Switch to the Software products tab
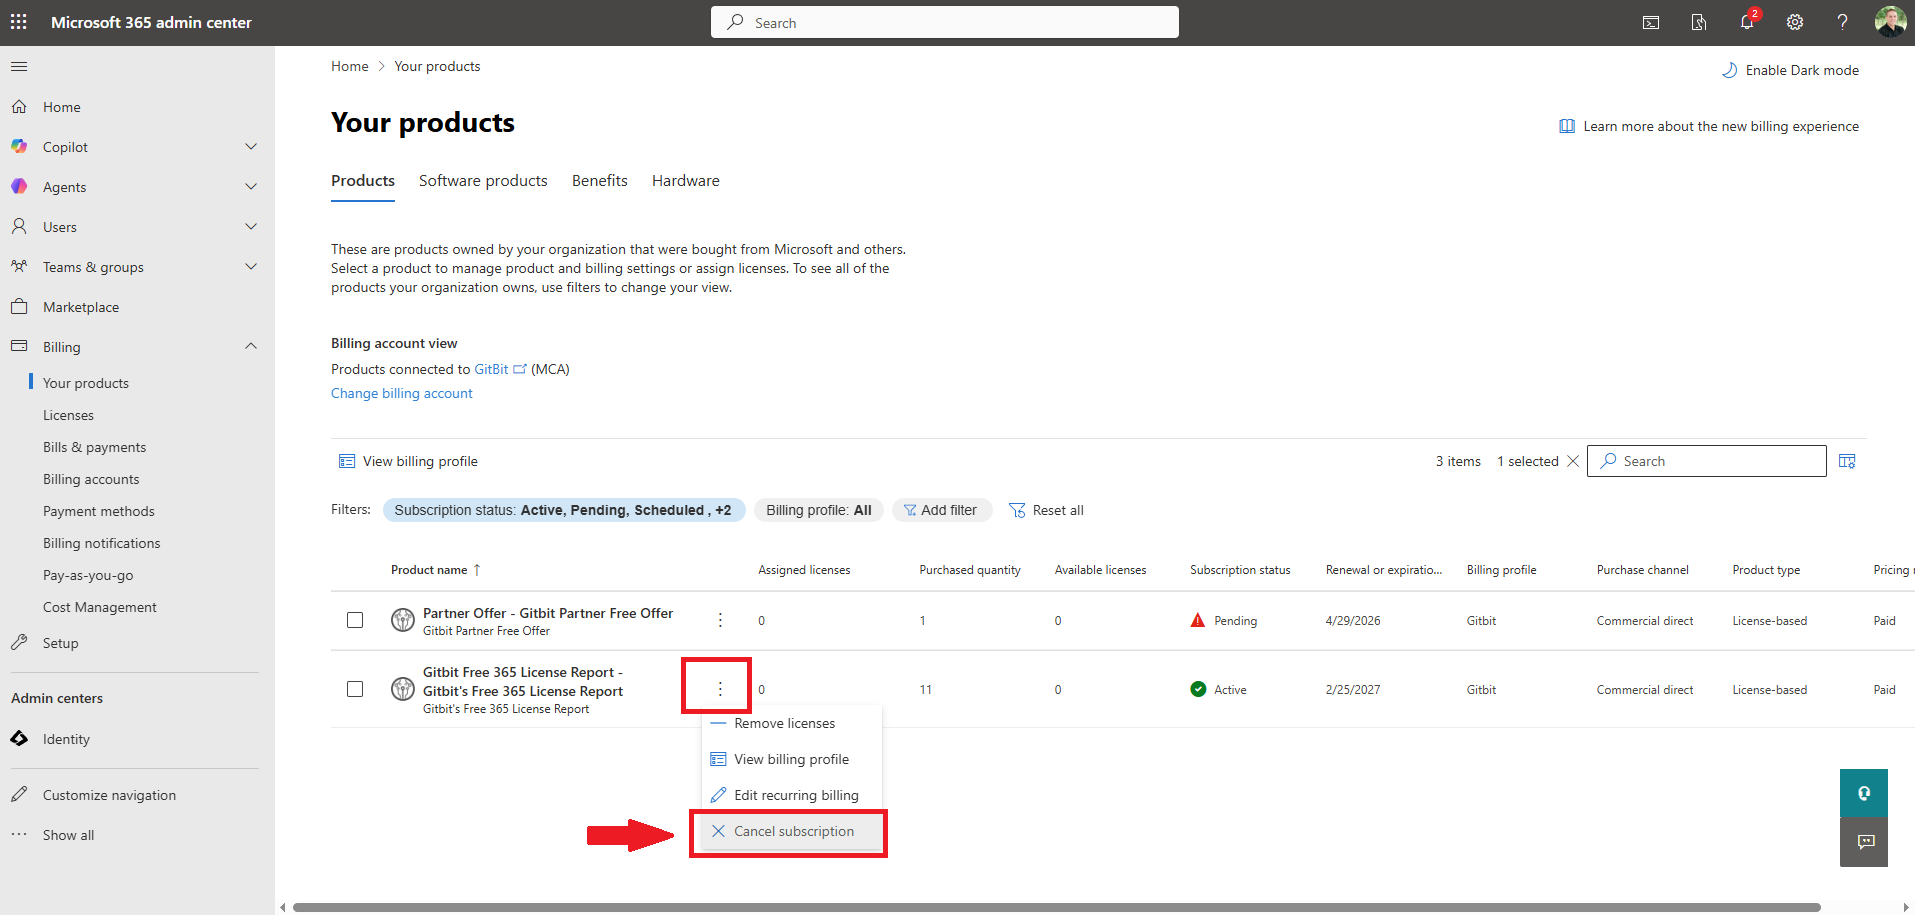The image size is (1915, 917). click(x=483, y=181)
